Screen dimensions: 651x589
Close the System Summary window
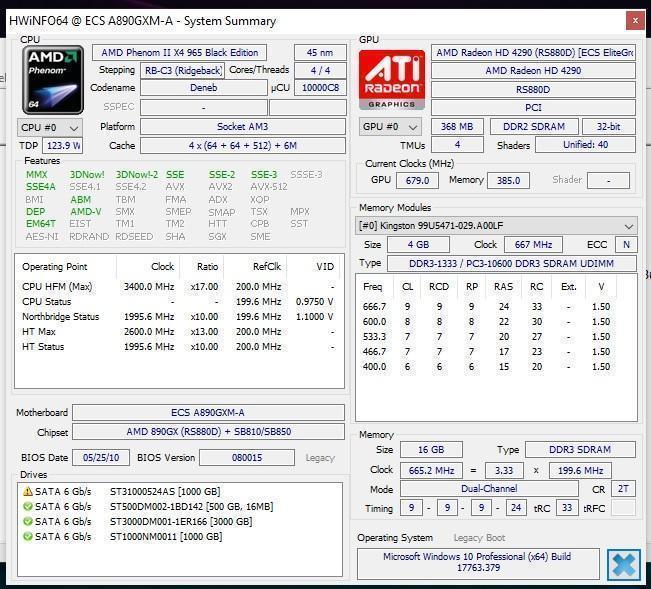(635, 20)
